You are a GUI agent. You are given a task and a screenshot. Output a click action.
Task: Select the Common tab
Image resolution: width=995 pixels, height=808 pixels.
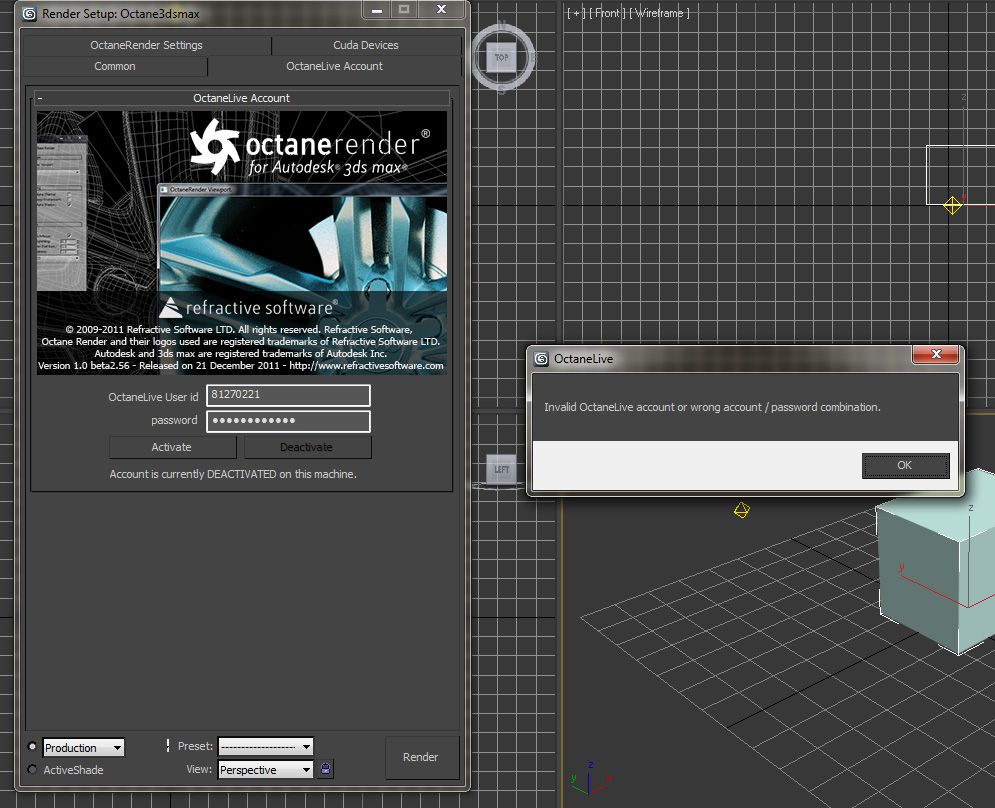pos(115,66)
